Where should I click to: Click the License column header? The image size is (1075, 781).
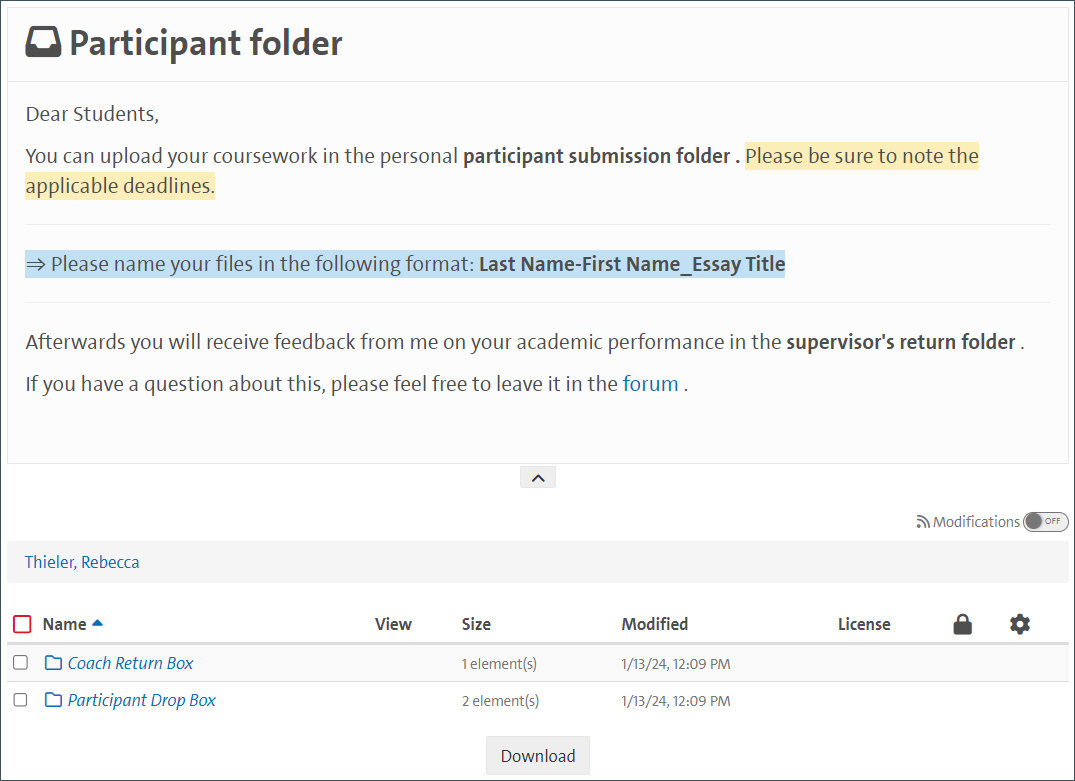click(863, 624)
